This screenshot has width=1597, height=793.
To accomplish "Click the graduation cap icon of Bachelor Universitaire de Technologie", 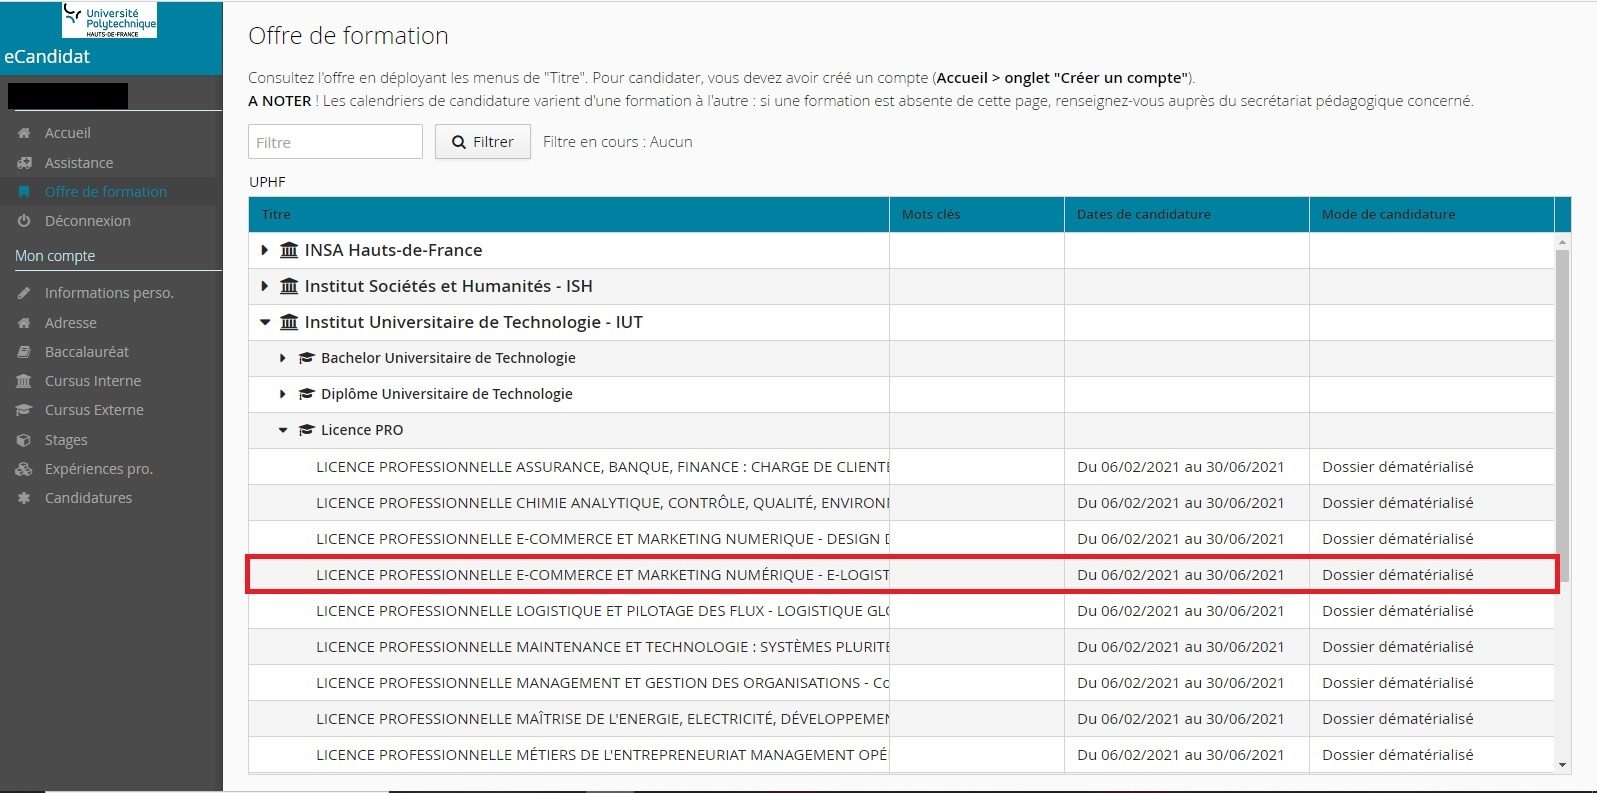I will tap(307, 358).
